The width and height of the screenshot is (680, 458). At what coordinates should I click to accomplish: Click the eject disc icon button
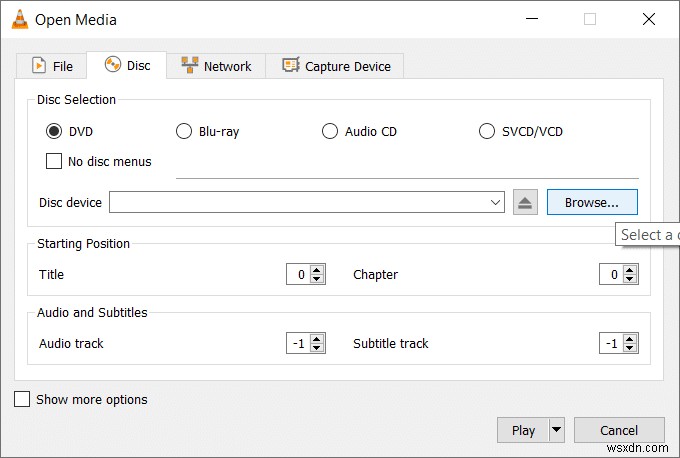[526, 202]
